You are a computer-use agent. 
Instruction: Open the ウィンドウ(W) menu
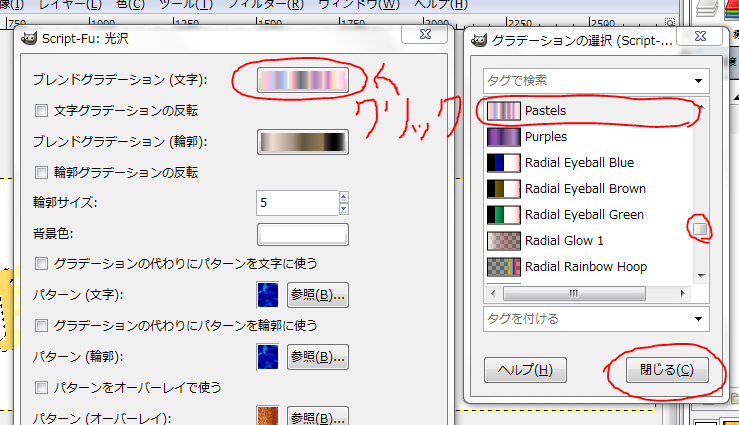click(359, 5)
